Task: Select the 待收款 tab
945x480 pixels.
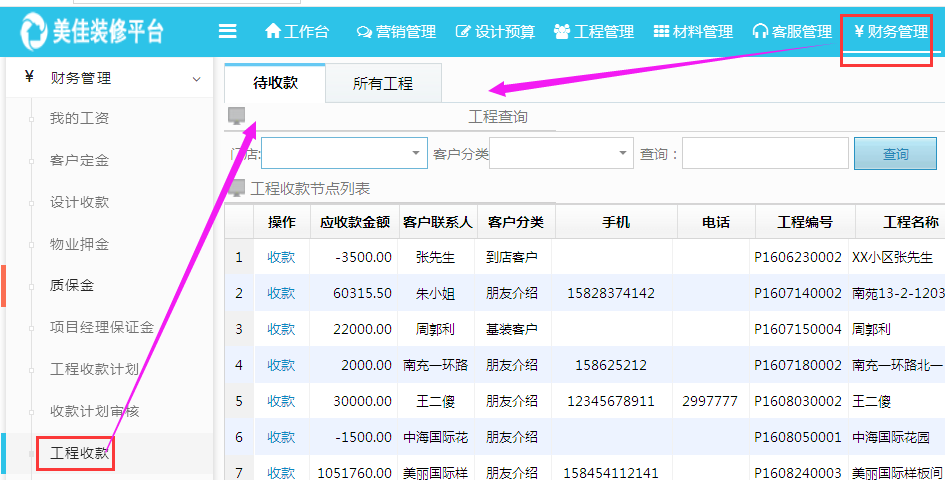Action: (x=275, y=84)
